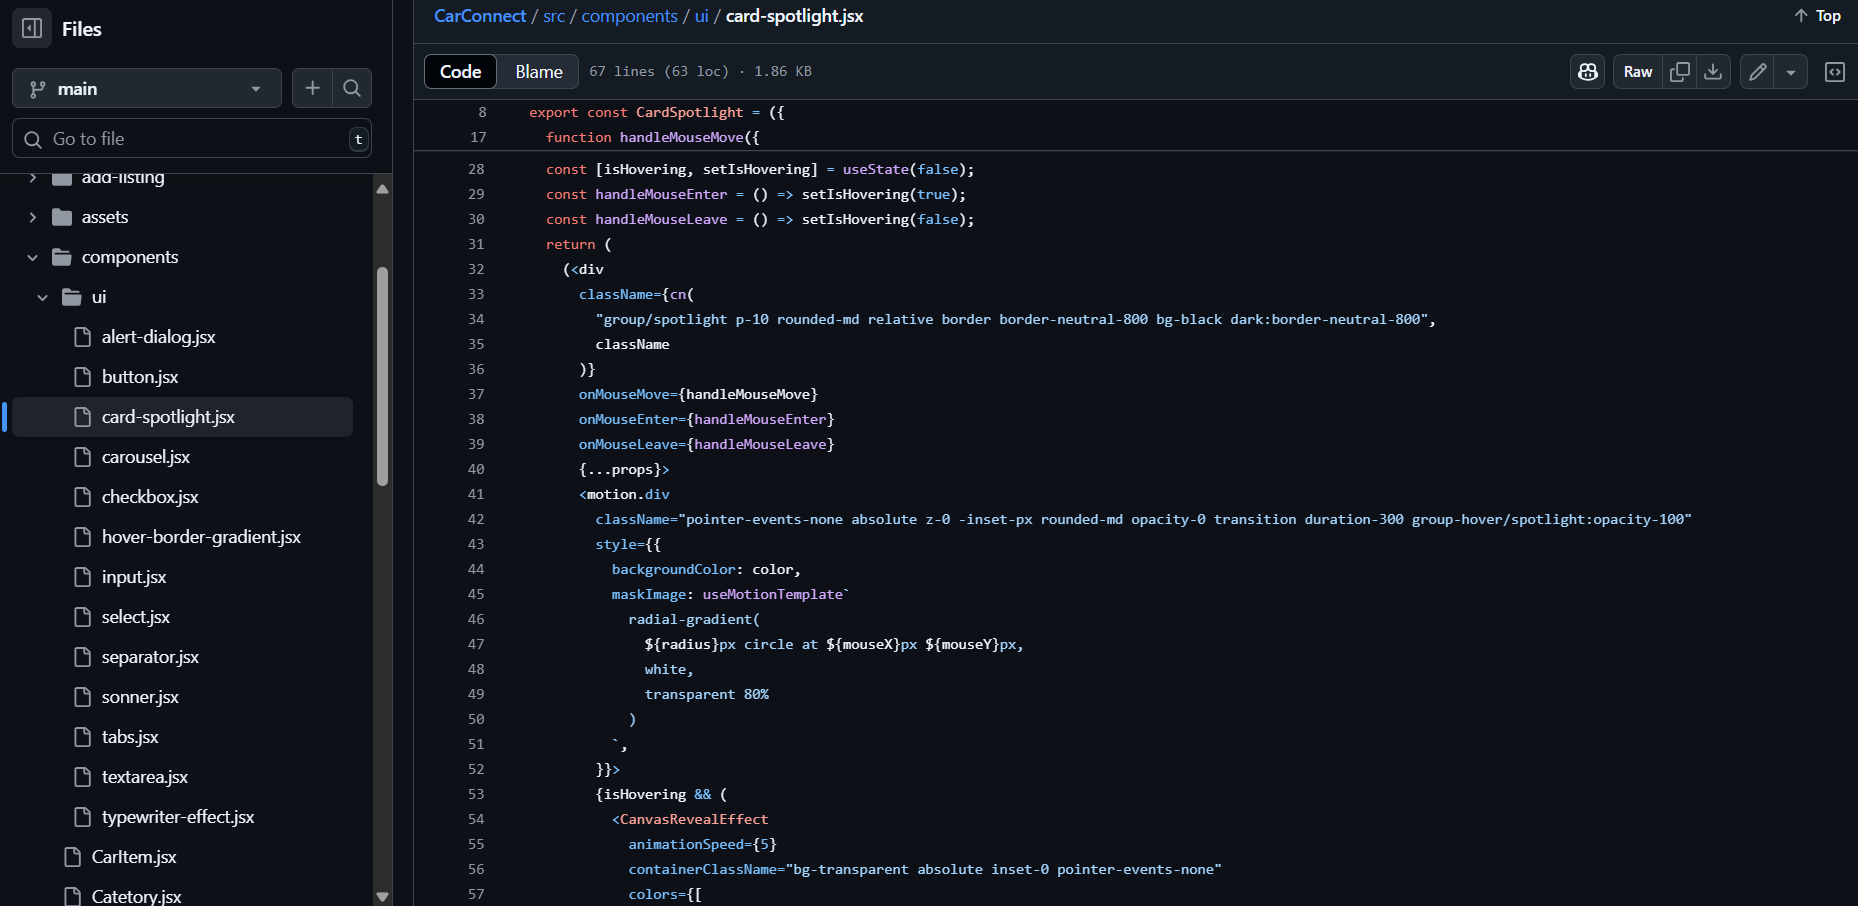
Task: Click the file icon beside button.jsx
Action: pyautogui.click(x=83, y=377)
